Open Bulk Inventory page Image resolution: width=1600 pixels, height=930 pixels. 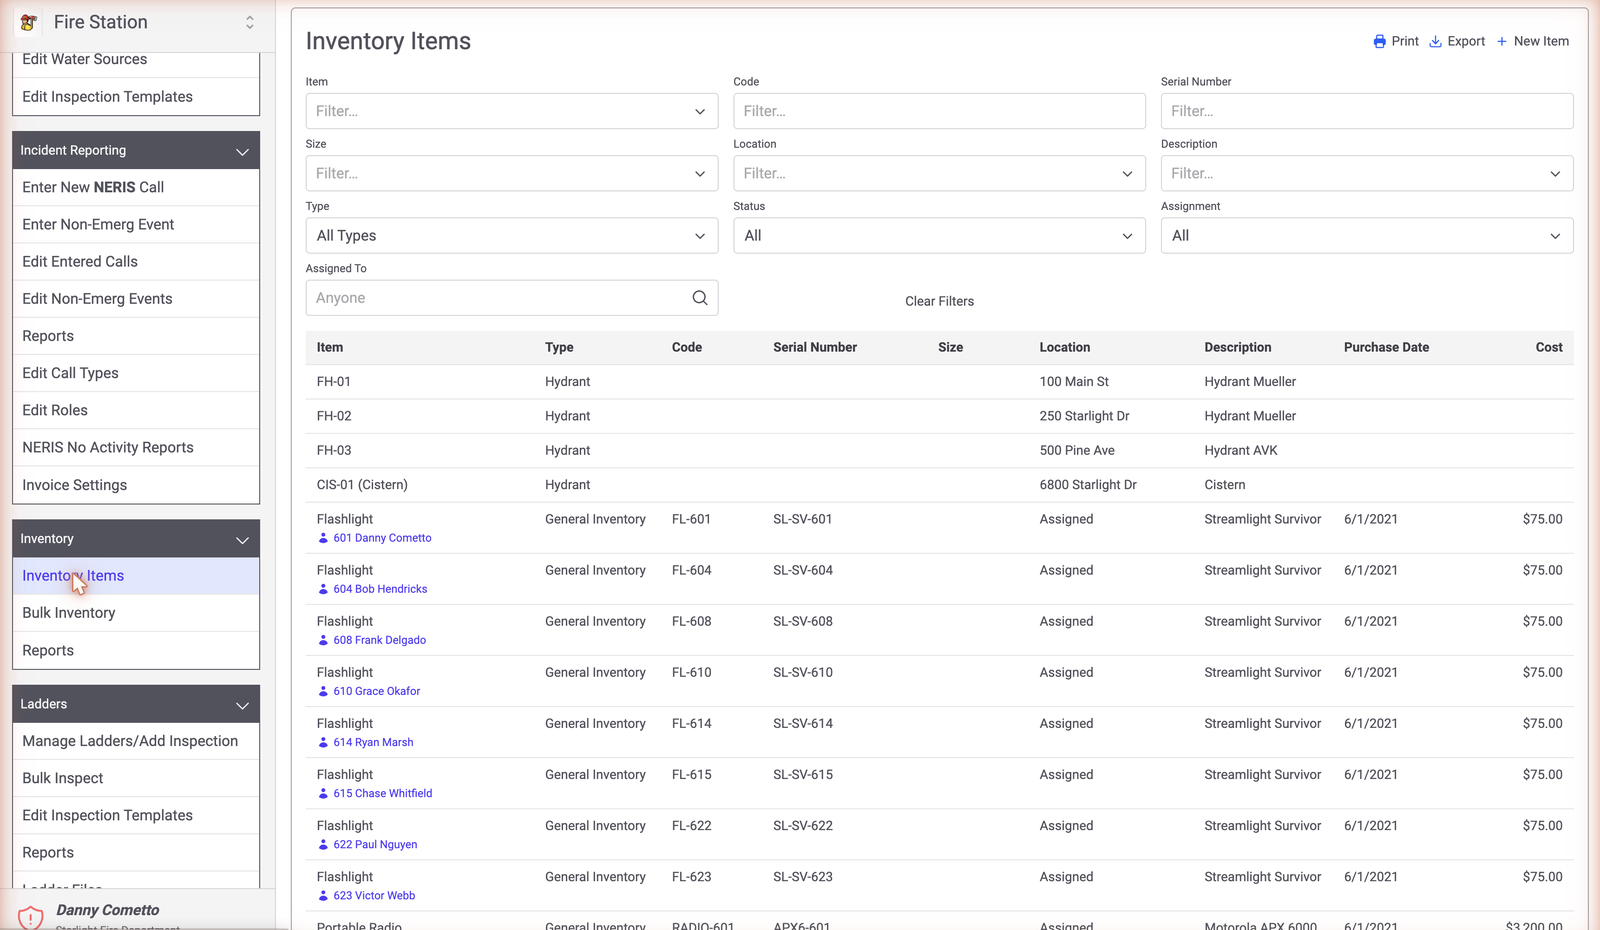(x=136, y=613)
